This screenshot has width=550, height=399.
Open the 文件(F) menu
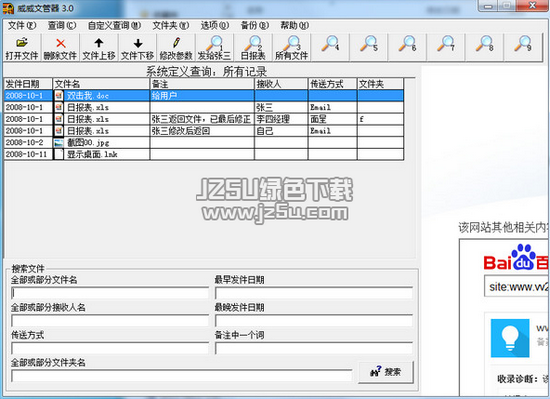point(22,26)
